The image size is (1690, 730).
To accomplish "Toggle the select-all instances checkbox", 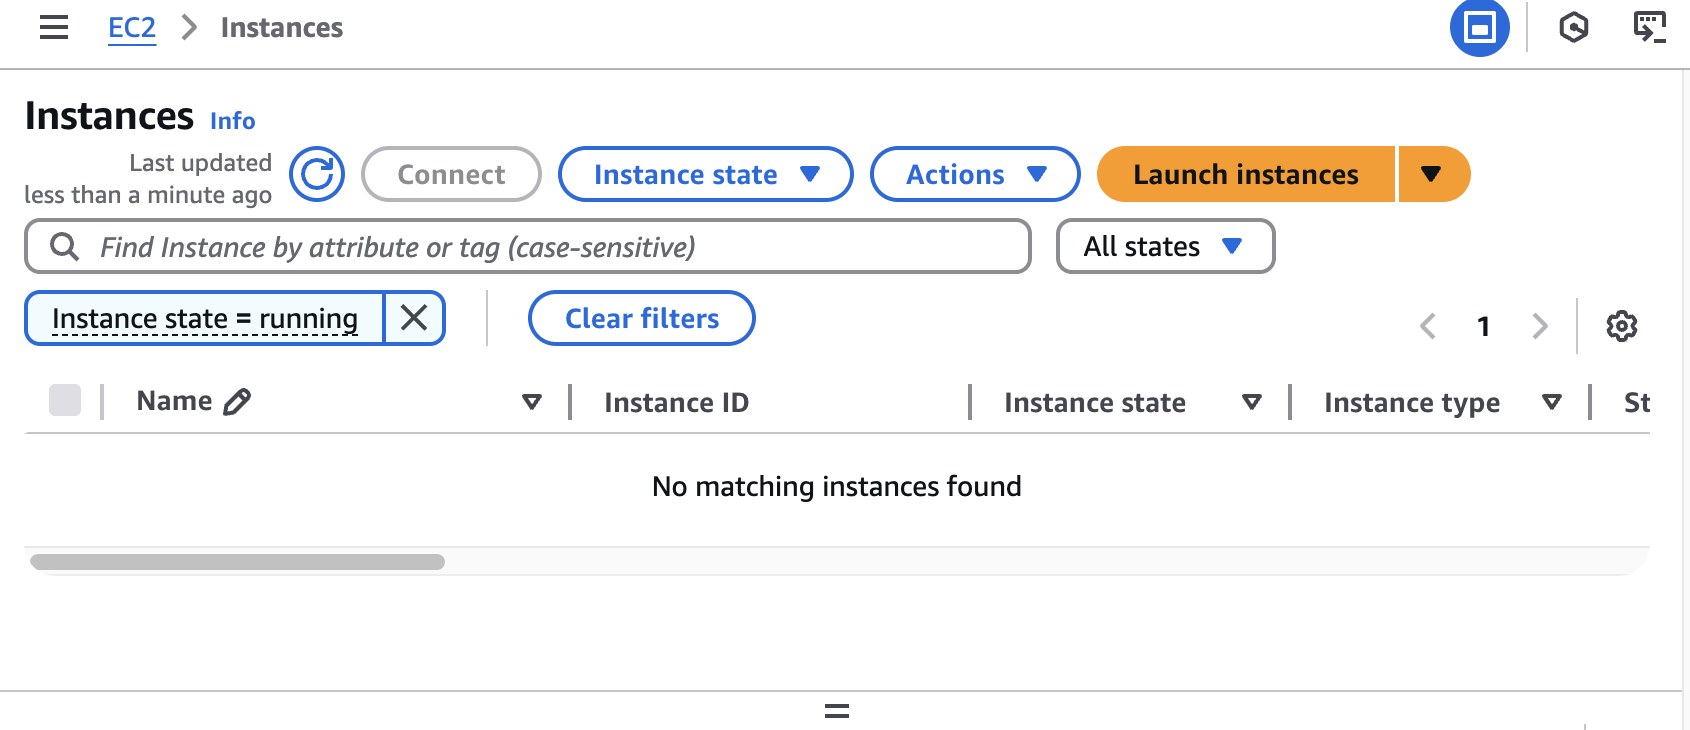I will coord(65,400).
